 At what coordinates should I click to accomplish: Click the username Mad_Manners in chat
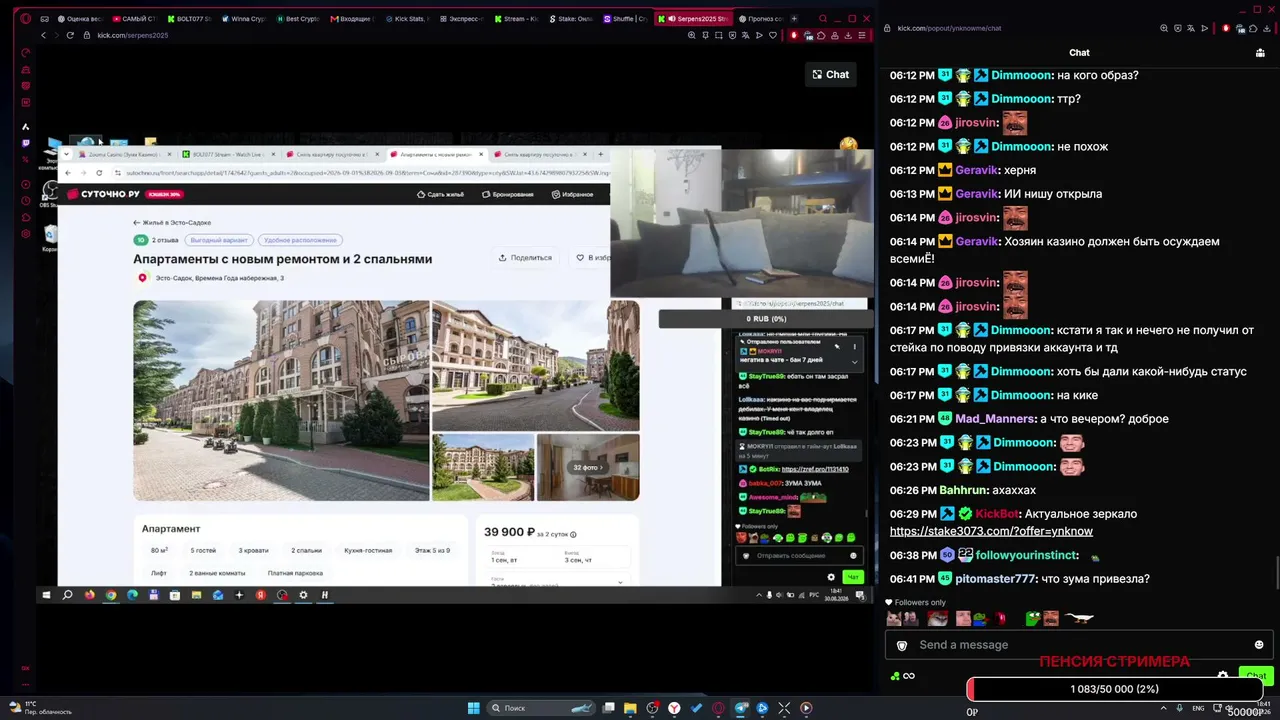pos(995,419)
